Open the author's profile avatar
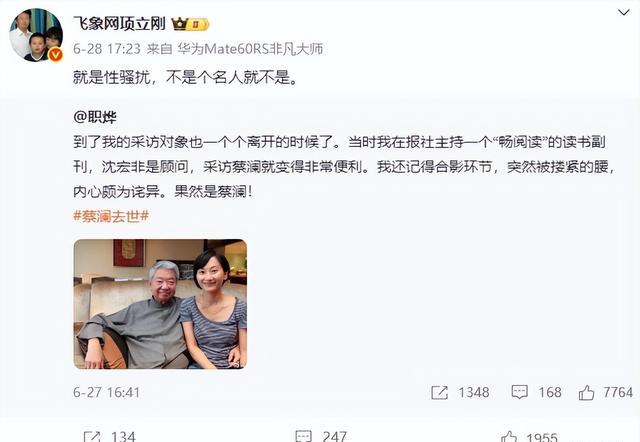This screenshot has height=442, width=640. coord(36,35)
